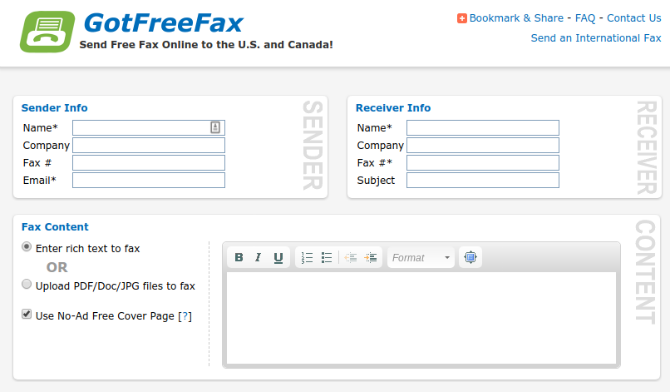Focus the receiver Company input field
The height and width of the screenshot is (392, 670).
[x=482, y=145]
